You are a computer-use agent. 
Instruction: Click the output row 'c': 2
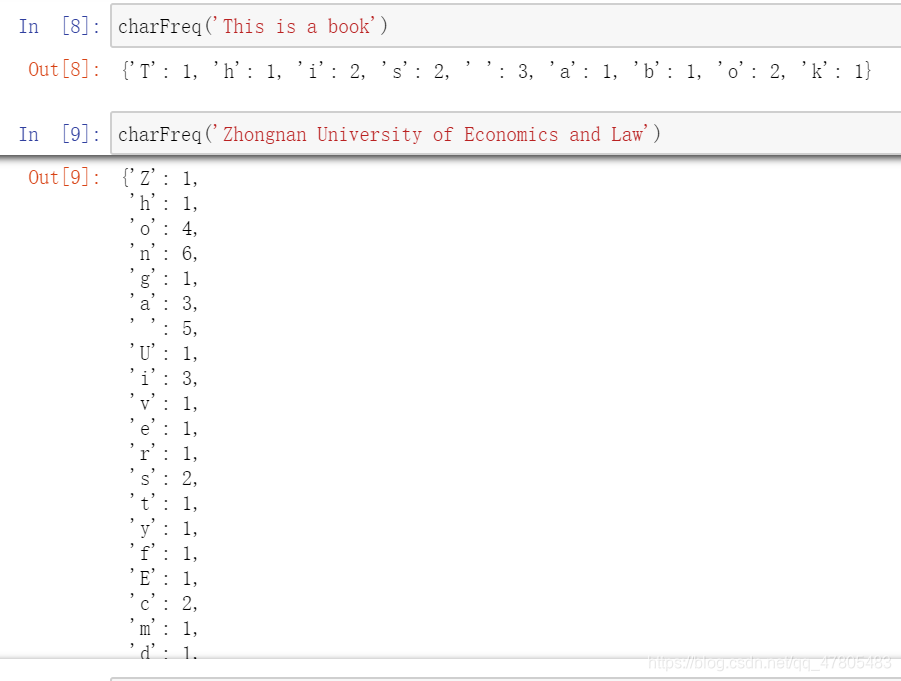tap(163, 603)
